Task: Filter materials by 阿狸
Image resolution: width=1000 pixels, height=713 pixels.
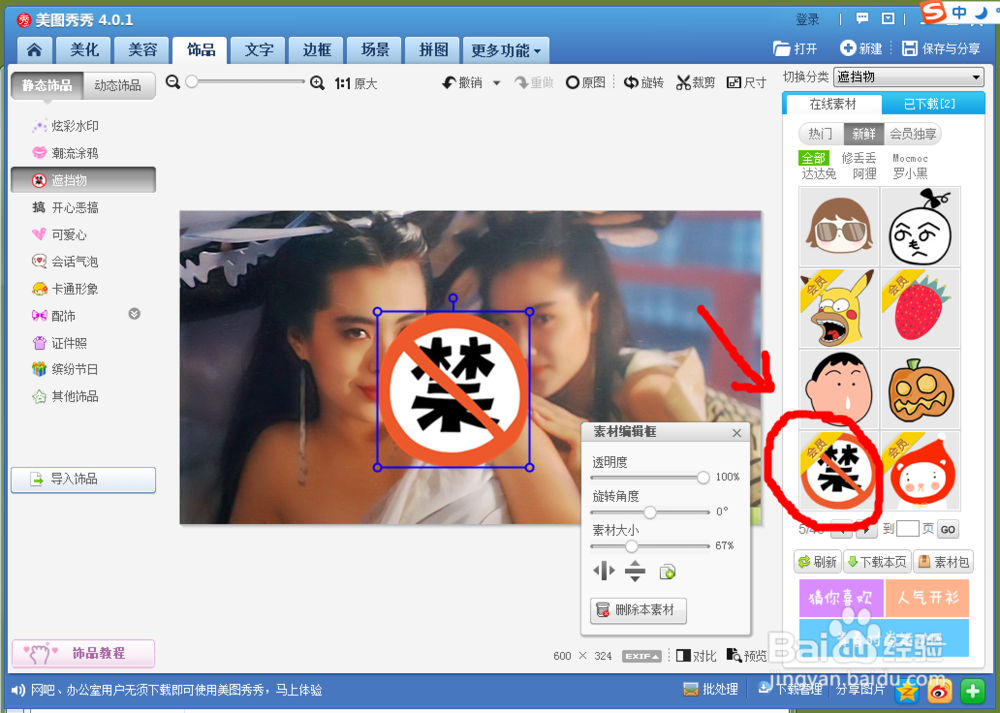Action: 864,173
